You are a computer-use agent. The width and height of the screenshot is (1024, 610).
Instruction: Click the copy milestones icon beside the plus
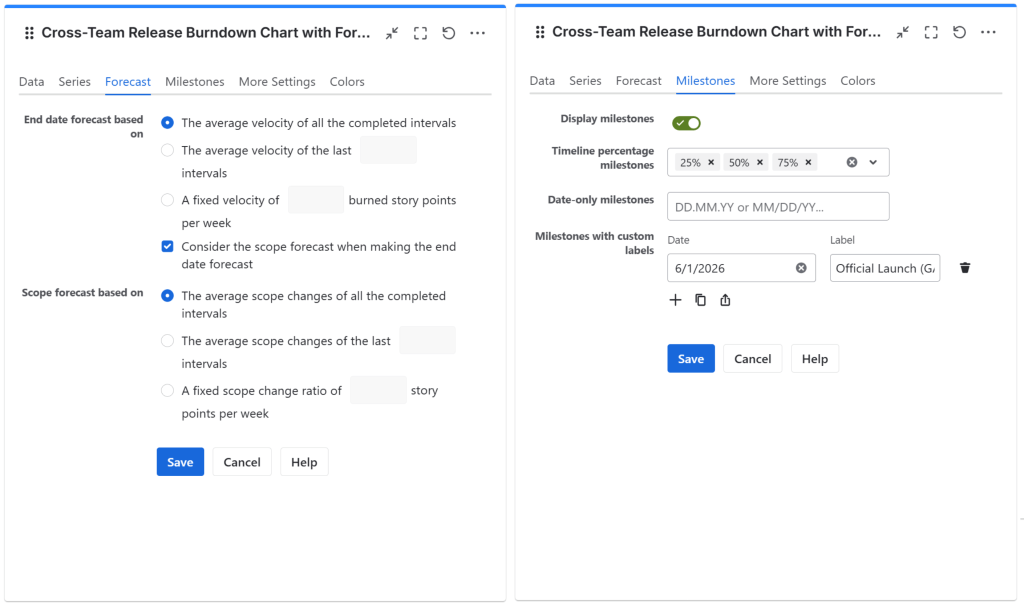[x=700, y=300]
